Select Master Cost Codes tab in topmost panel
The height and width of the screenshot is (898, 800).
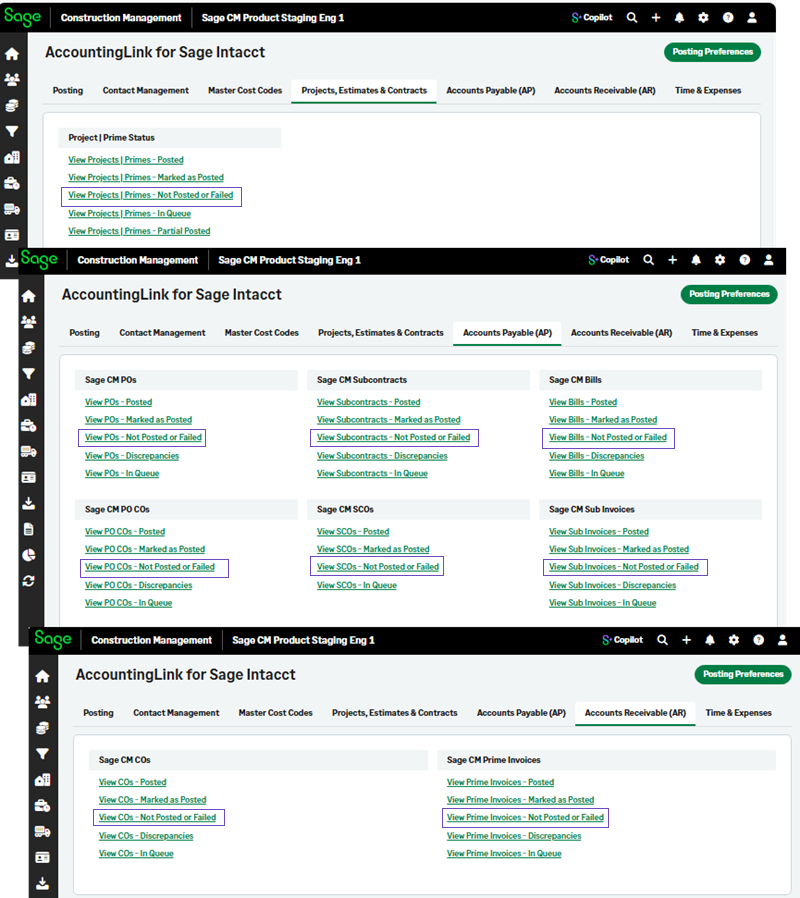point(245,90)
